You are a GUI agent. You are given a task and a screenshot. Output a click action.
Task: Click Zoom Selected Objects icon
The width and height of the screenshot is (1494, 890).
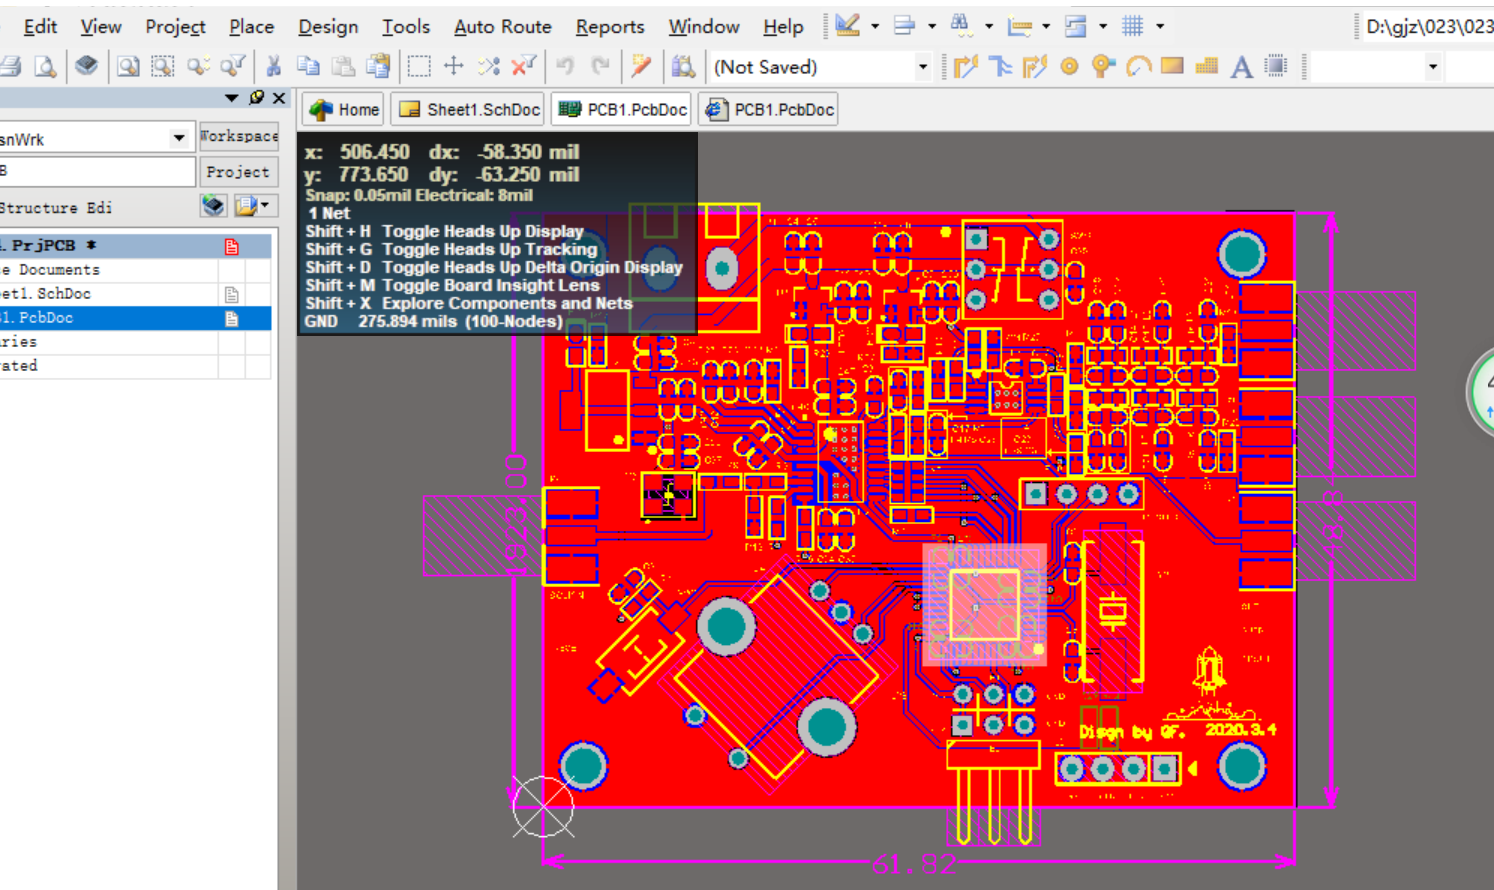click(x=162, y=67)
